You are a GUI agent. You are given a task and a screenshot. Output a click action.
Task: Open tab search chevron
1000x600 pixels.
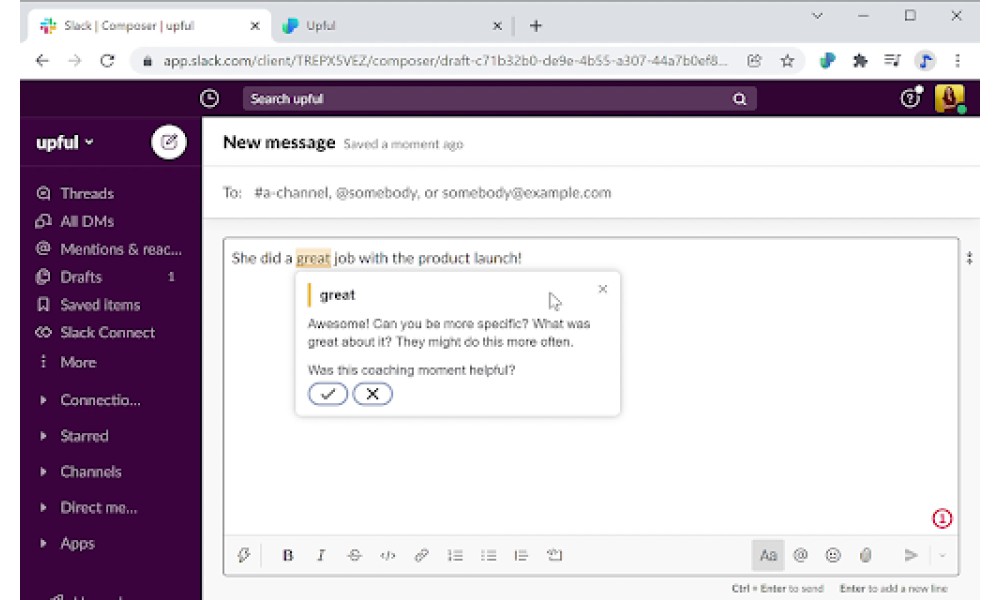click(x=817, y=16)
